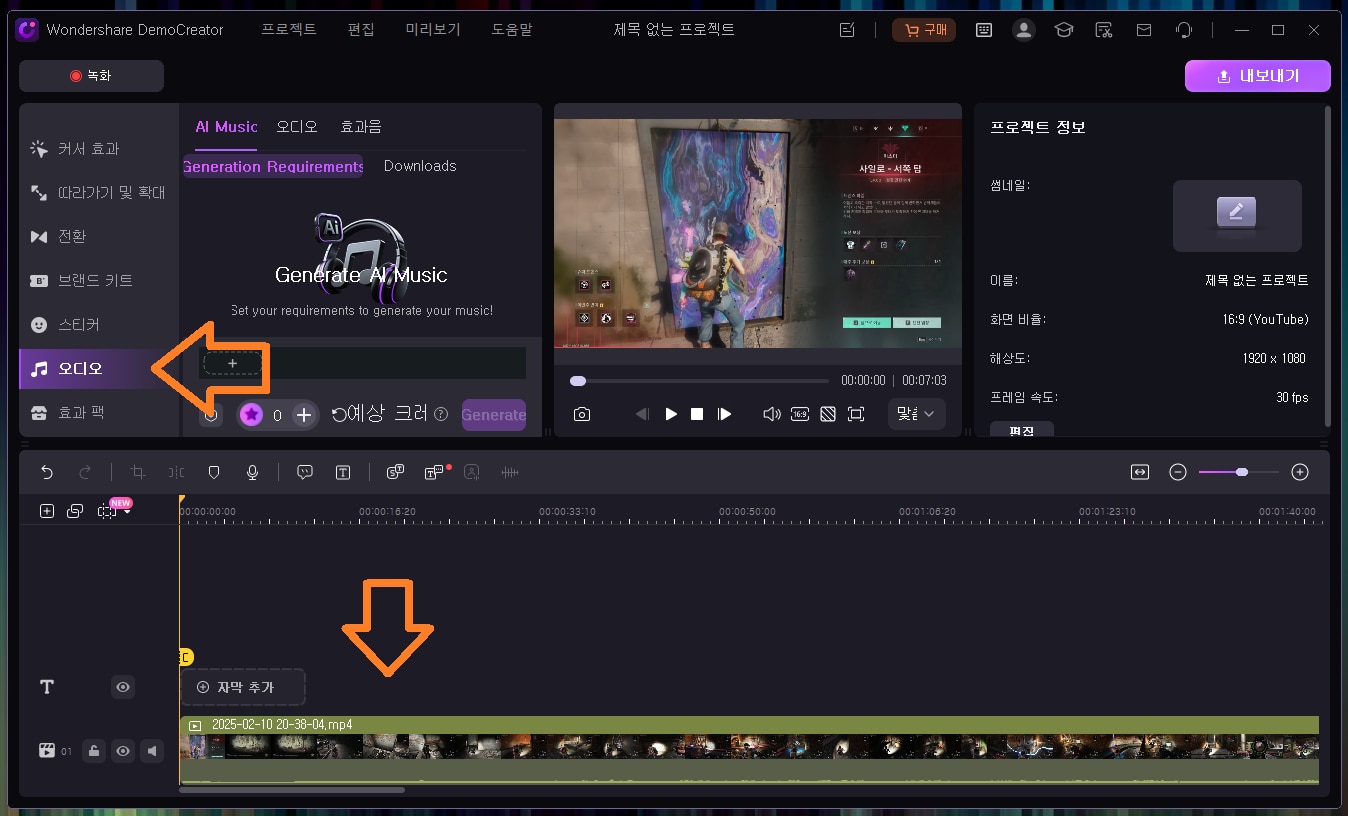Click the 자막 추가 button on the timeline

click(243, 687)
